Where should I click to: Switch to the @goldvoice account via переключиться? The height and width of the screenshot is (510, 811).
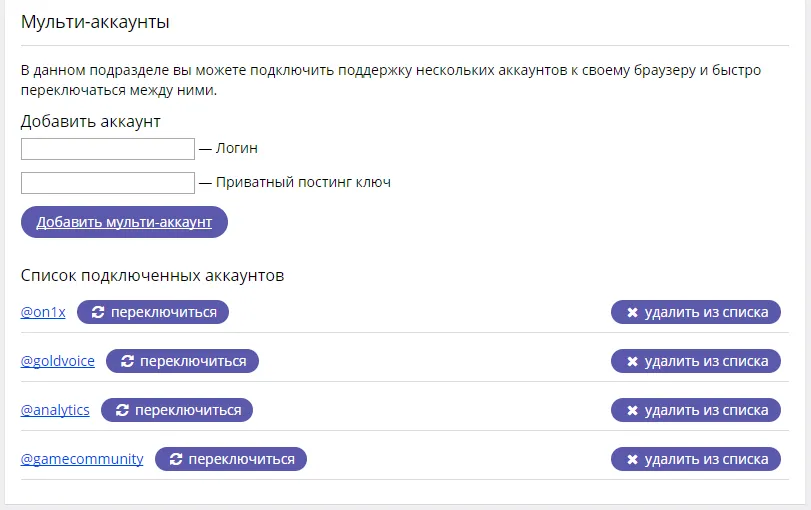(x=182, y=361)
